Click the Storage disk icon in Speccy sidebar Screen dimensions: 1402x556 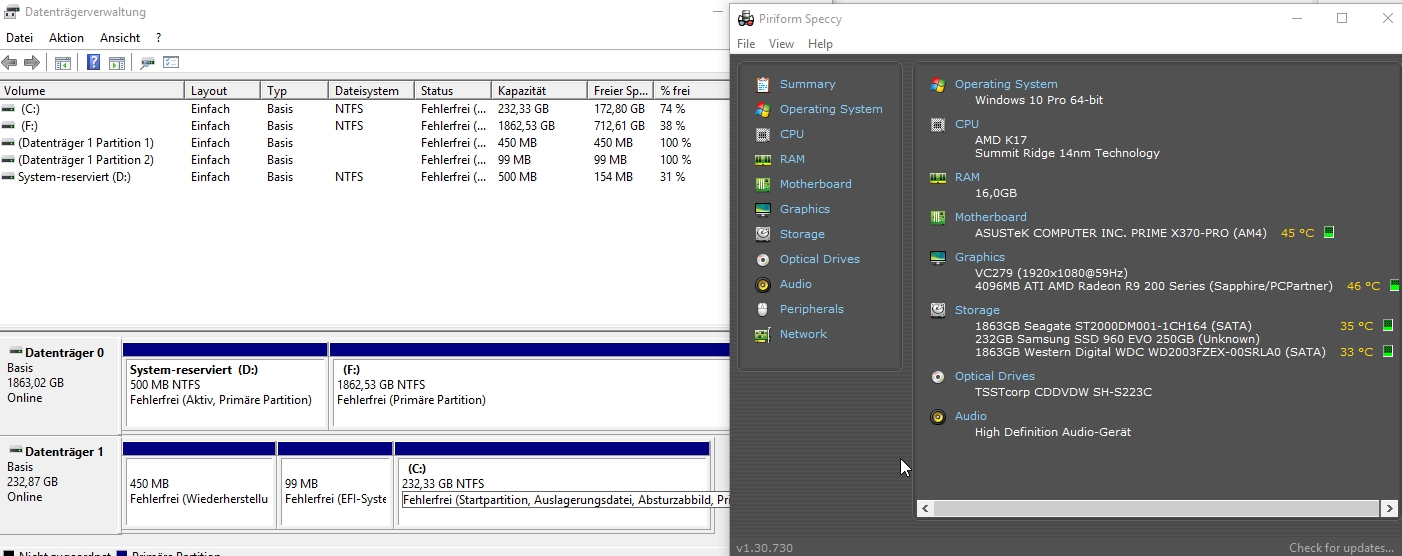tap(763, 234)
